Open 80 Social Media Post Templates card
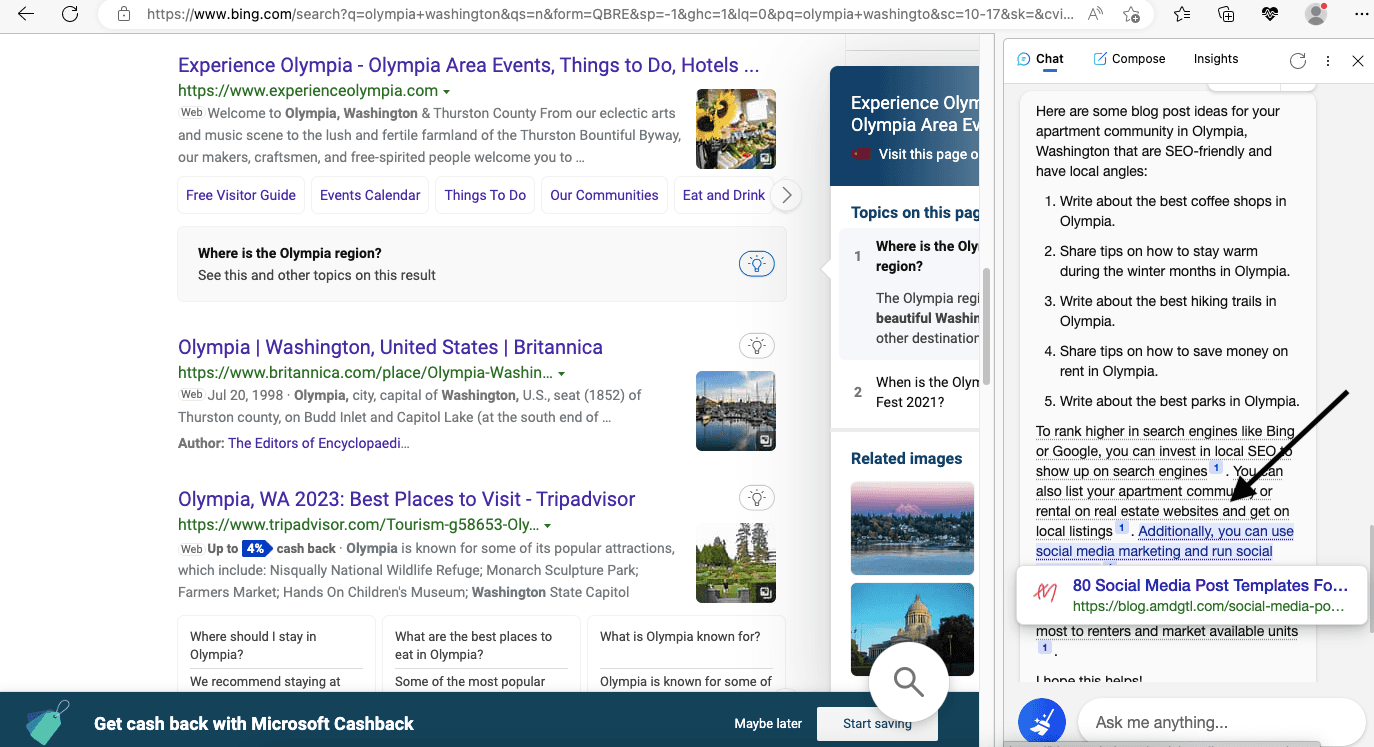 pyautogui.click(x=1192, y=595)
